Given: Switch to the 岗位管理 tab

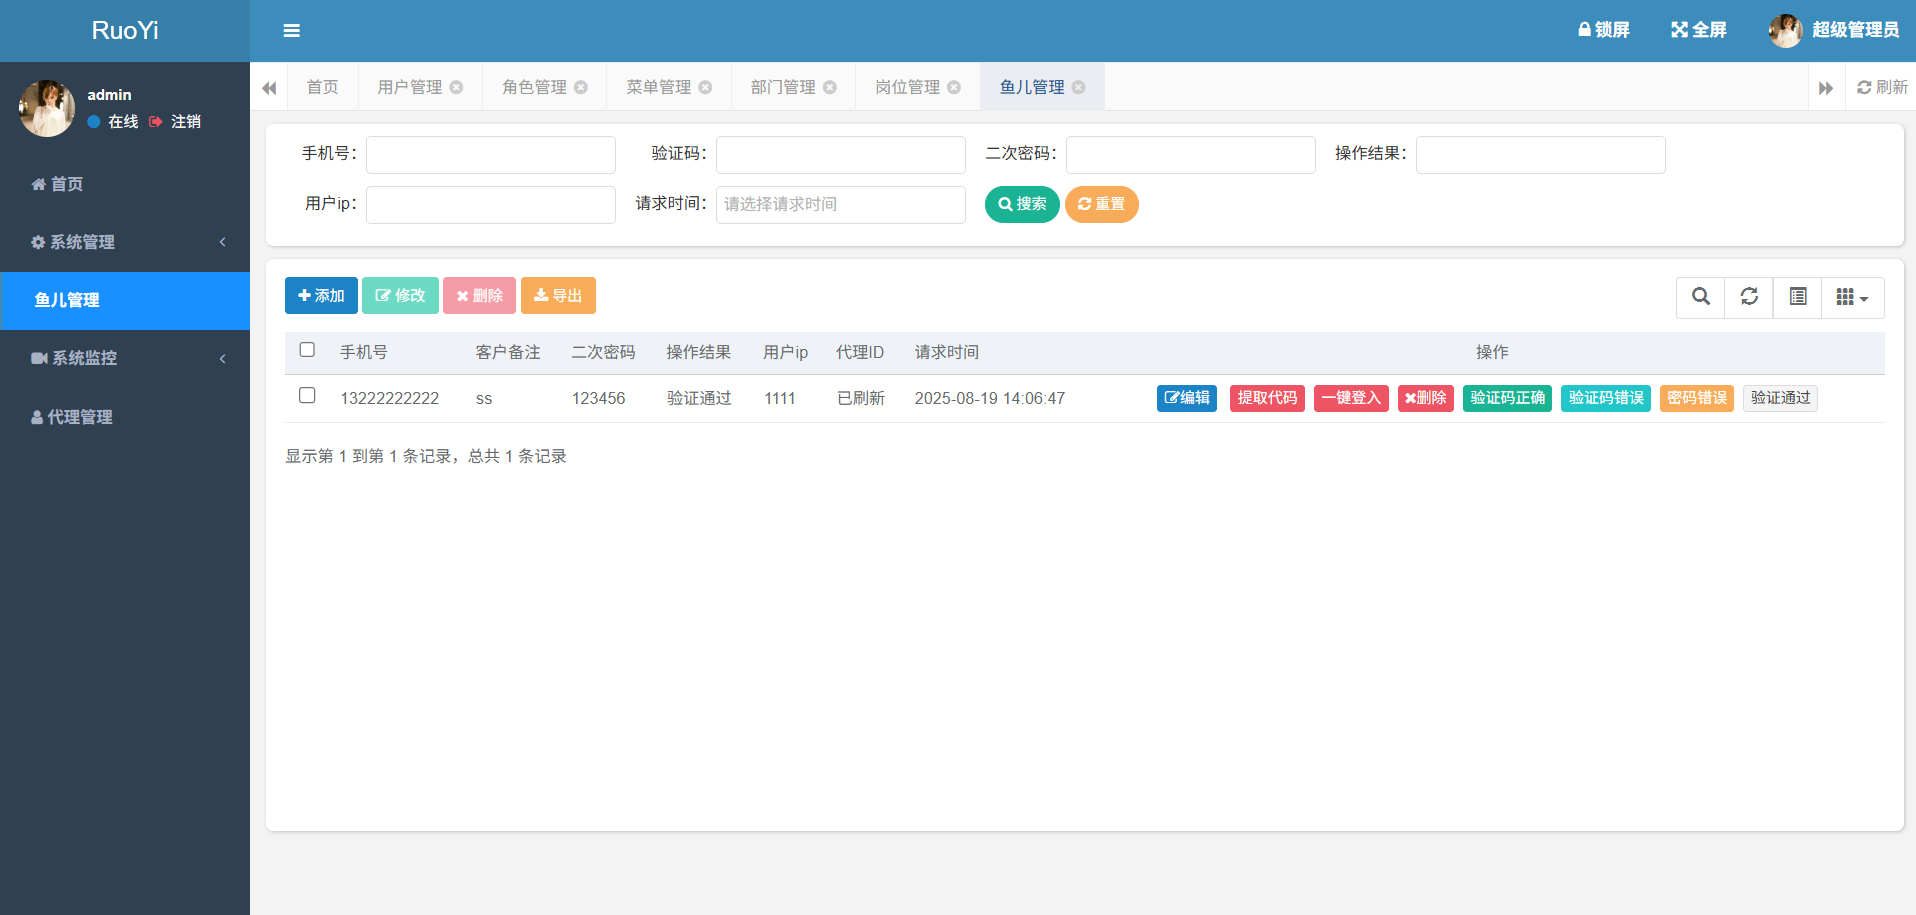Looking at the screenshot, I should [x=907, y=87].
